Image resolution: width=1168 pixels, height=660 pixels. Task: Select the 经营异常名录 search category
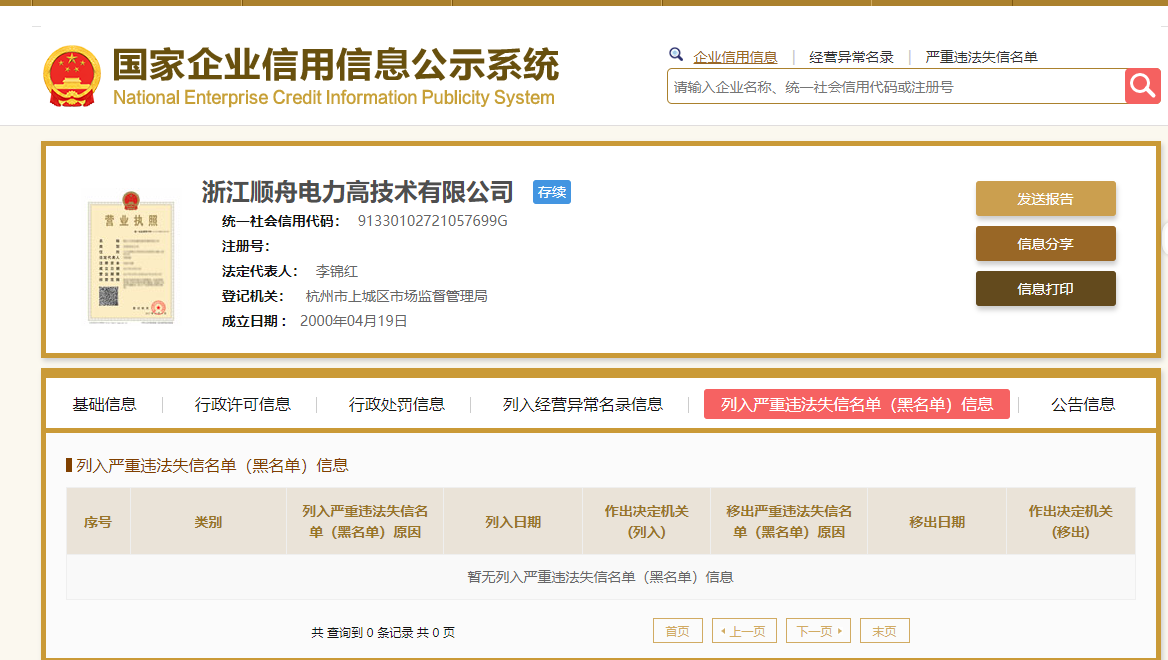tap(851, 57)
